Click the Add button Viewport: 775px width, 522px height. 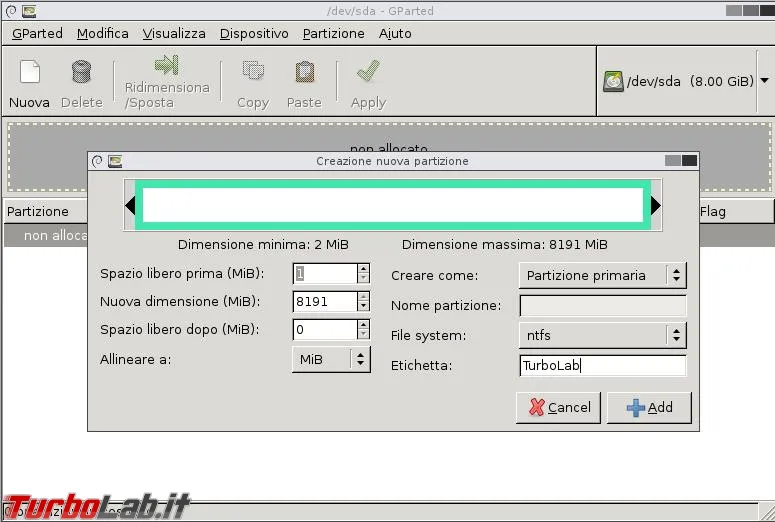(x=649, y=407)
